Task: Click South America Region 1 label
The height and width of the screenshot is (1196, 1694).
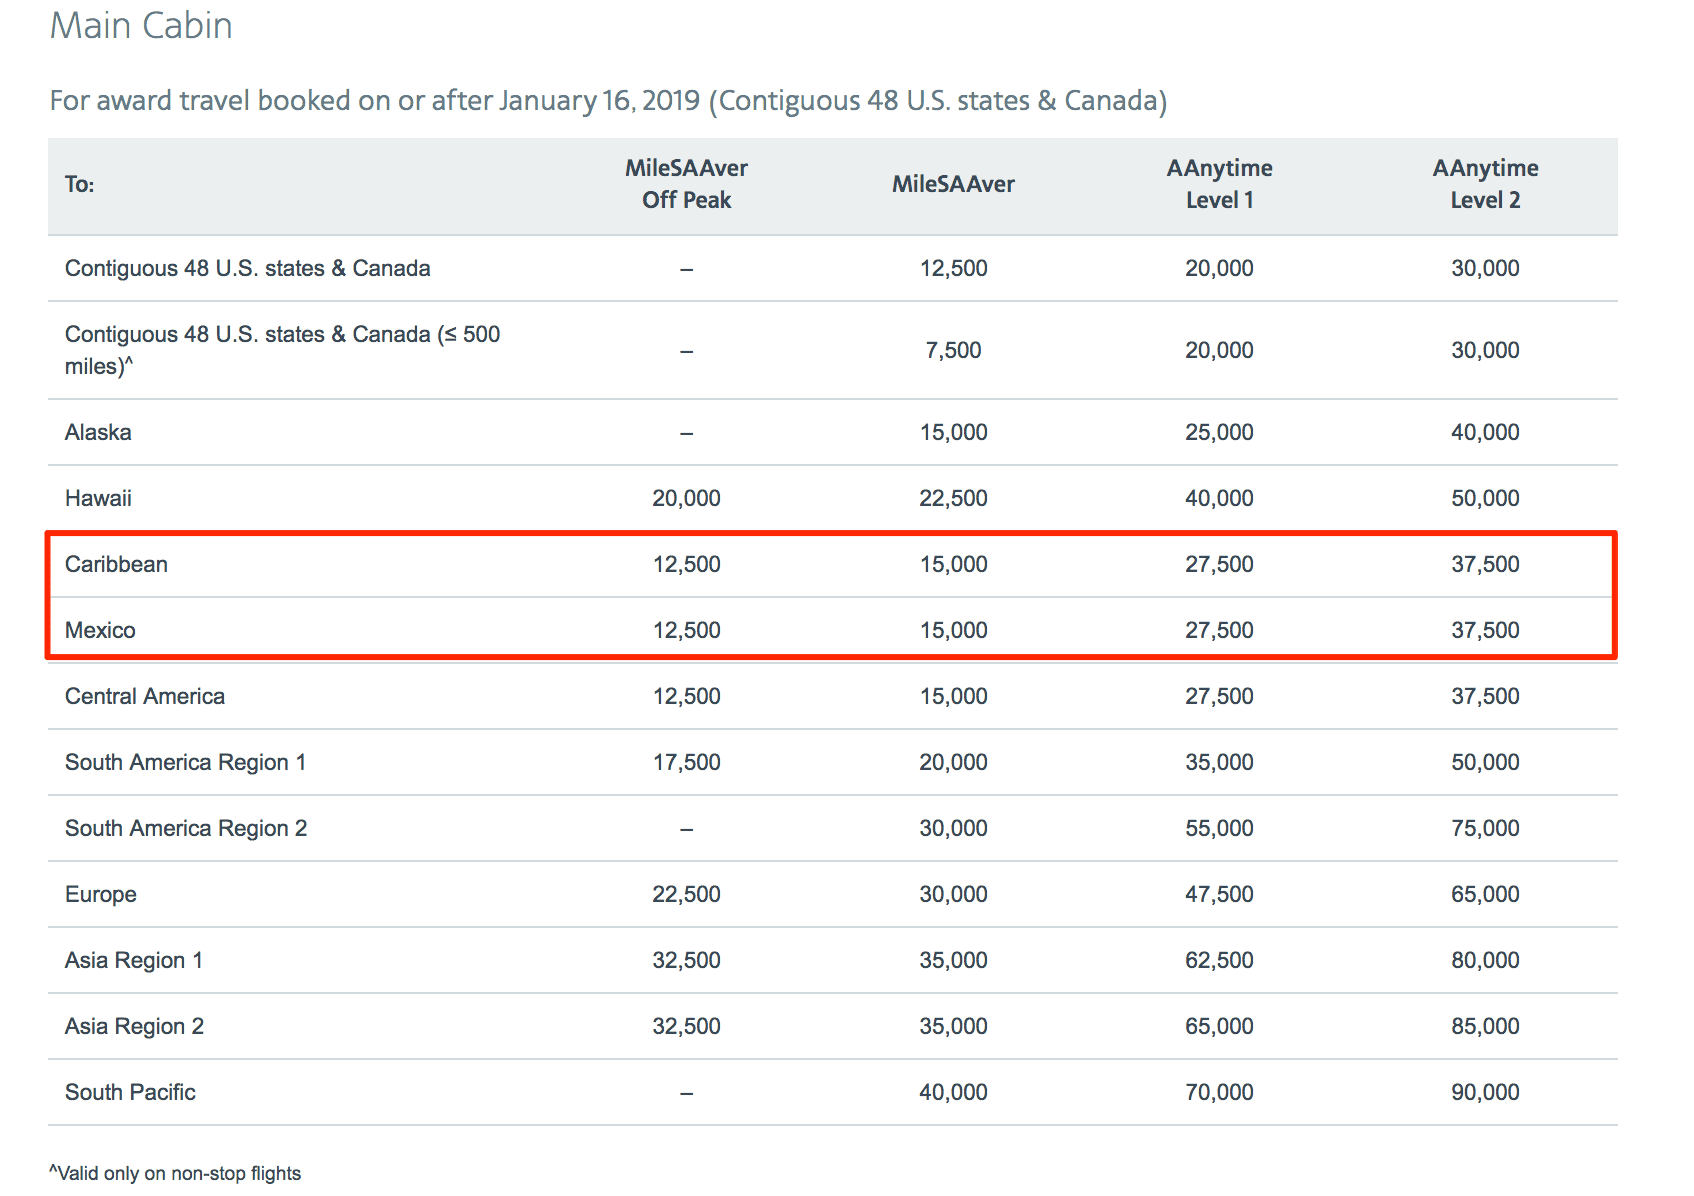Action: [x=185, y=761]
